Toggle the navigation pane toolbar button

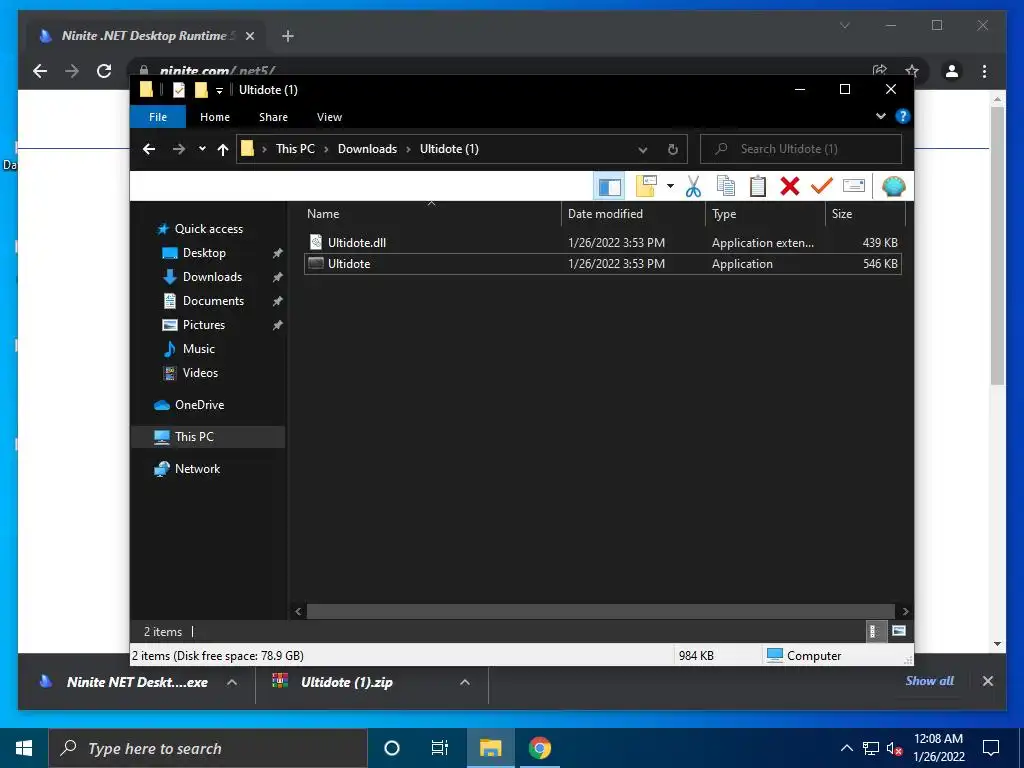609,187
